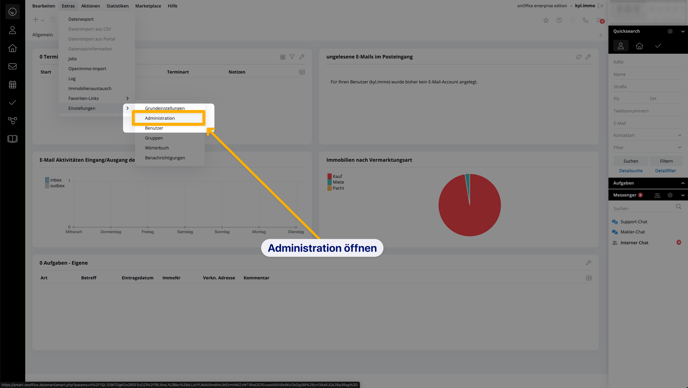This screenshot has height=388, width=688.
Task: Open the tasks checkmark icon in sidebar
Action: (x=12, y=102)
